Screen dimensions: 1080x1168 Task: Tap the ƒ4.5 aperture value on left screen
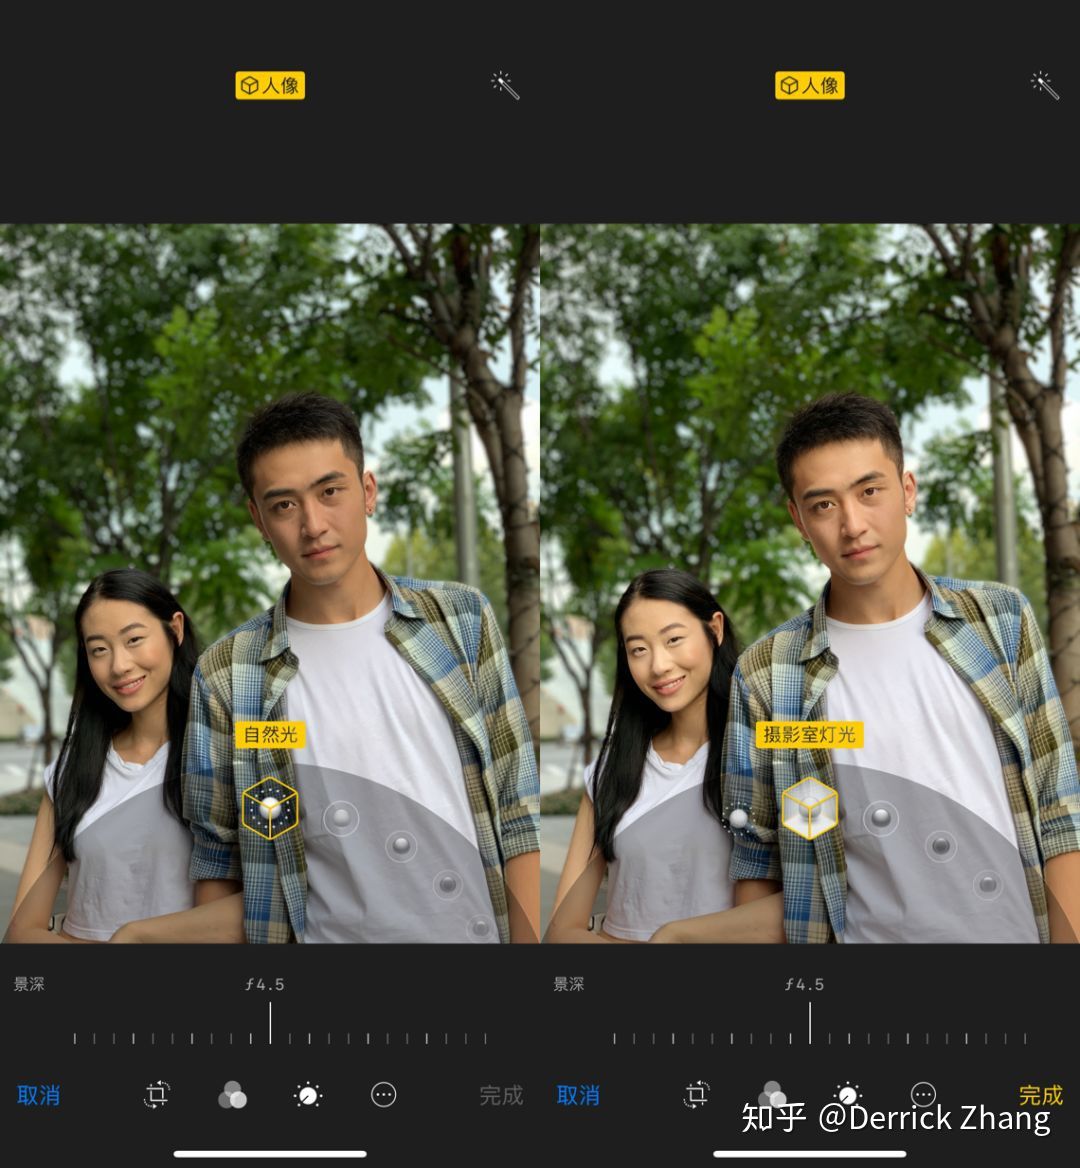(265, 984)
